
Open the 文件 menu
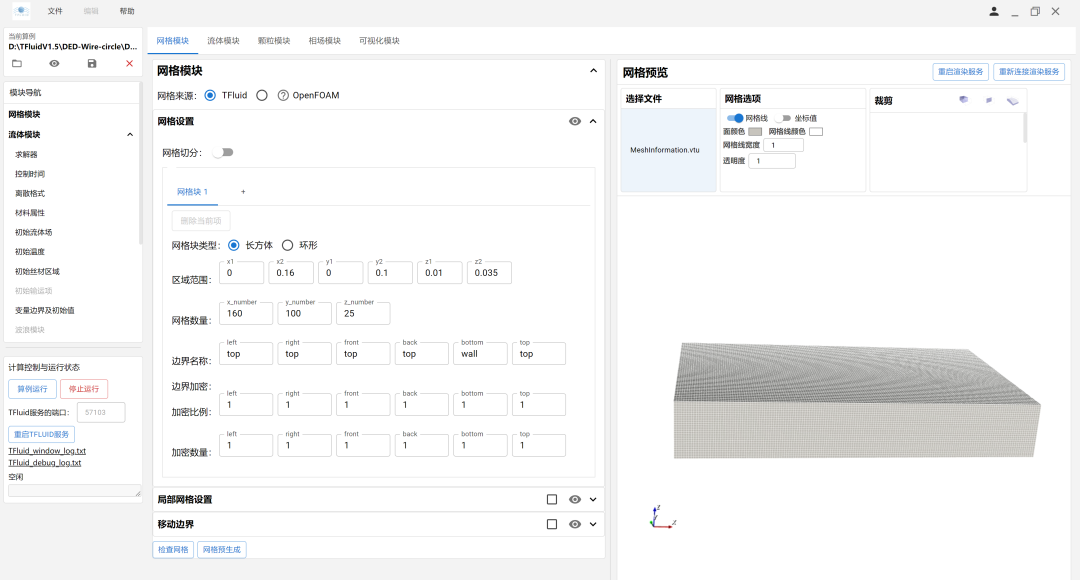tap(55, 11)
